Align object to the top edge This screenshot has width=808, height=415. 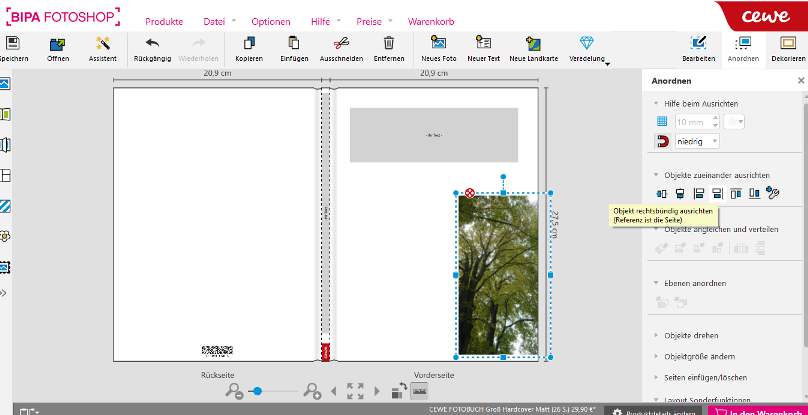click(736, 193)
